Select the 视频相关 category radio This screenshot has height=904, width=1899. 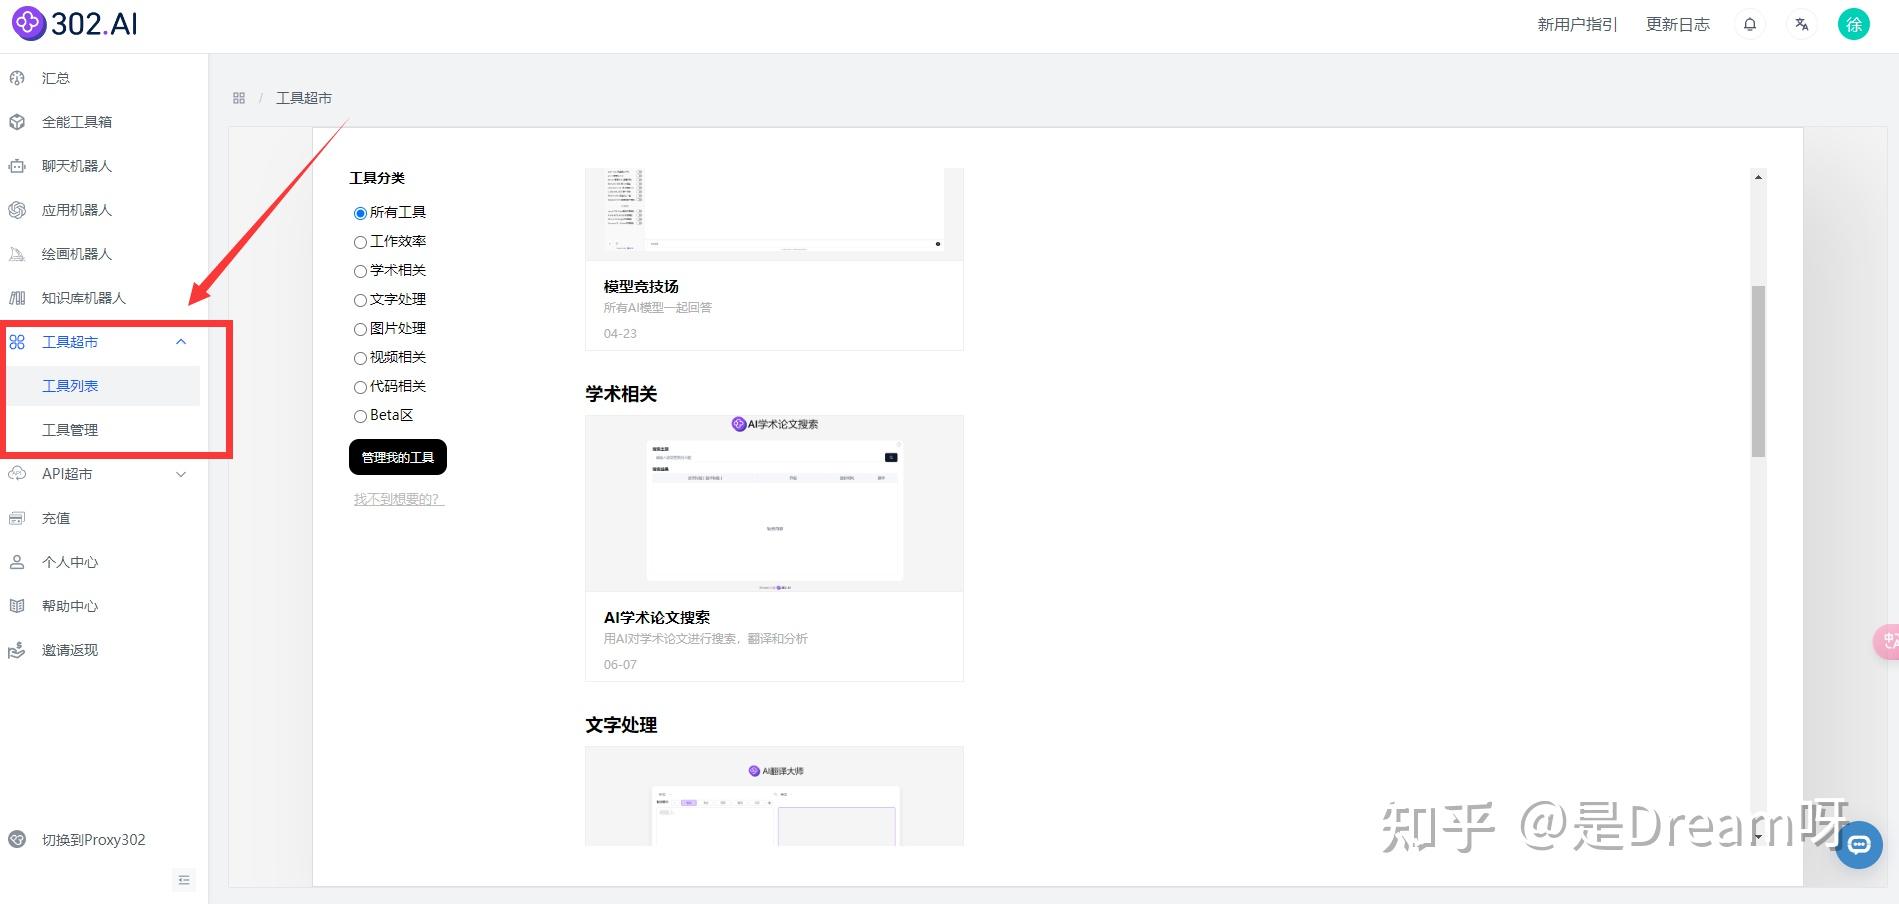click(x=360, y=358)
